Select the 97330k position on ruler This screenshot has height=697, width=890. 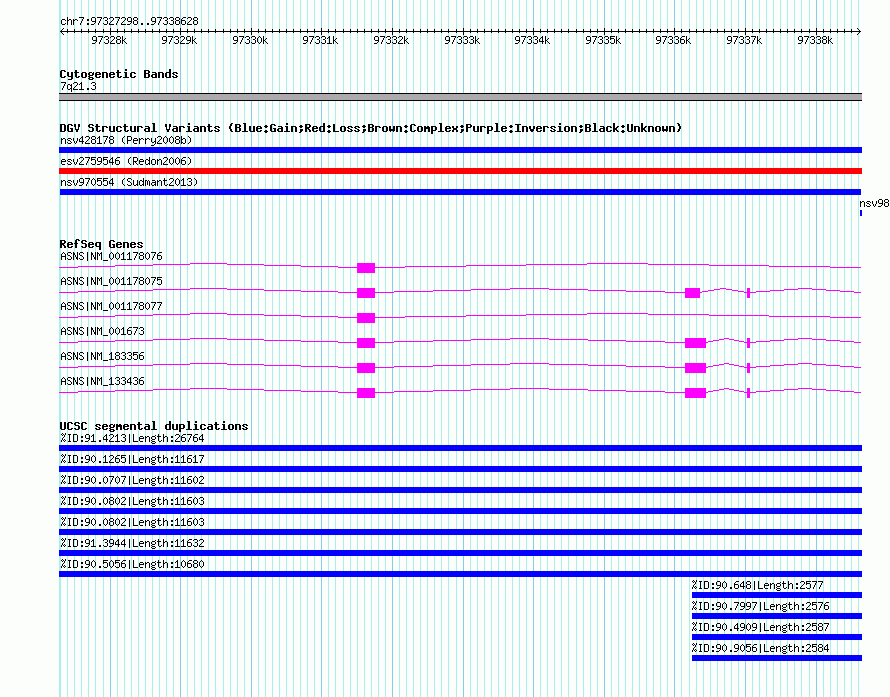coord(250,40)
